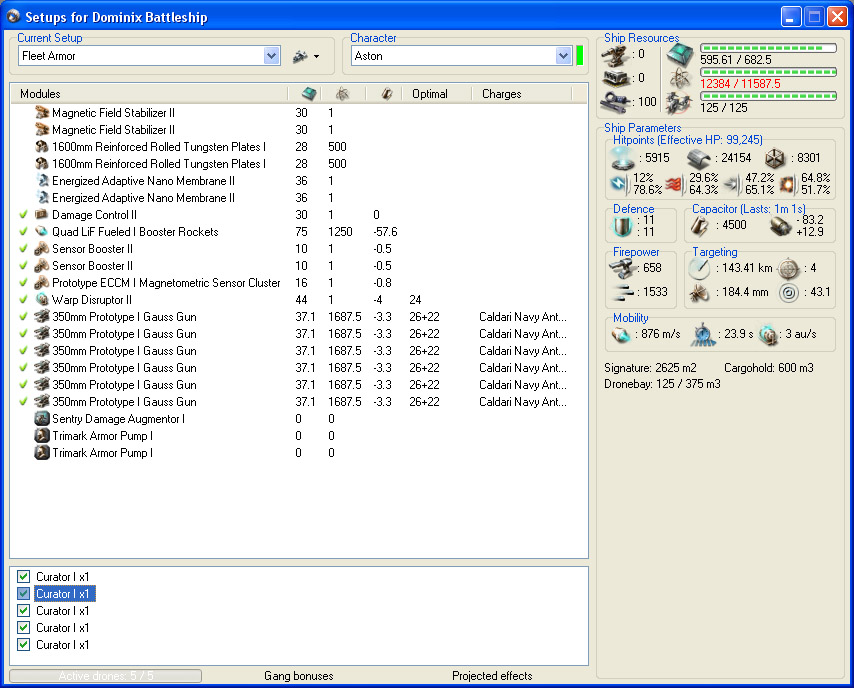Viewport: 854px width, 688px height.
Task: Click the turret hardpoints icon in Ship Resources
Action: click(615, 54)
